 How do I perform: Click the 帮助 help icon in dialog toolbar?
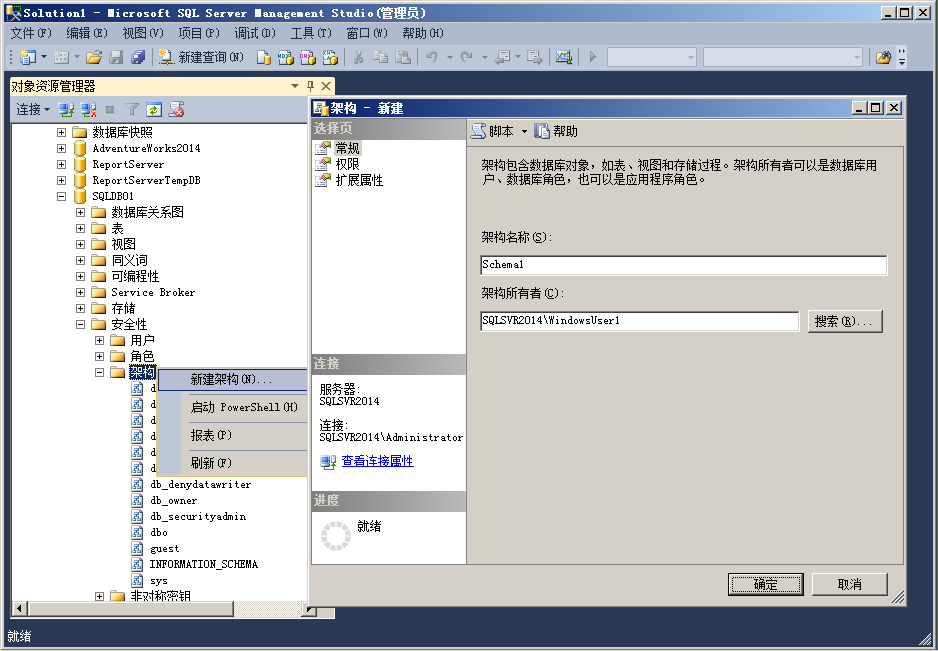(541, 131)
